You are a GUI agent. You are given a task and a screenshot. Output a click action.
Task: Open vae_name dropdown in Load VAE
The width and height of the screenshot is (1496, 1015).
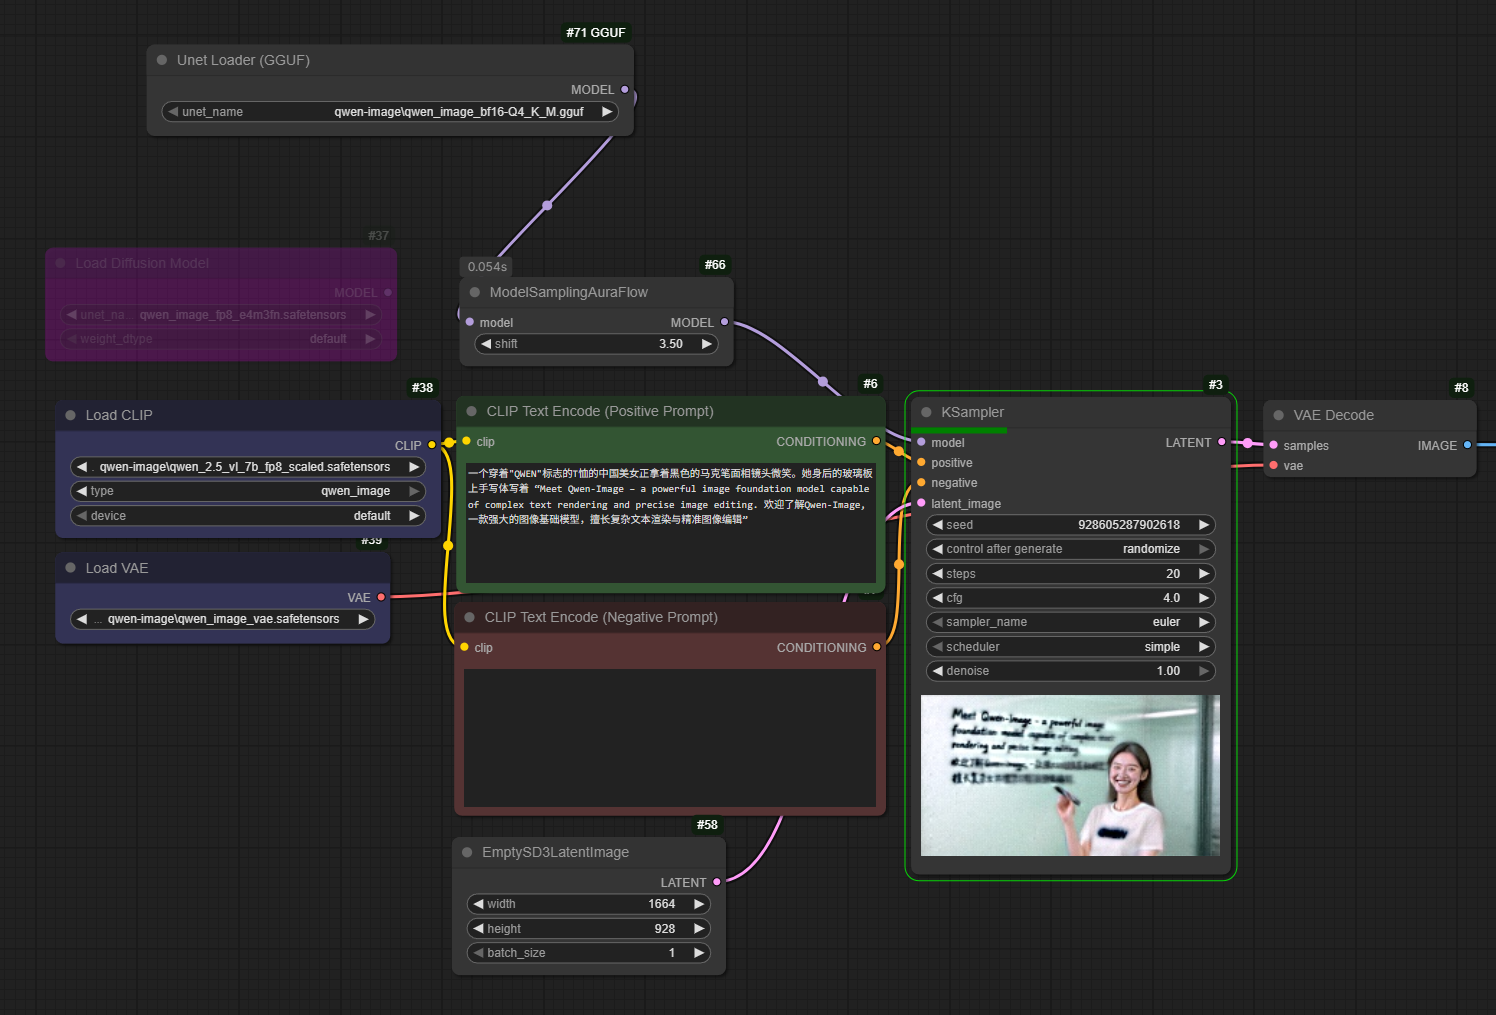pyautogui.click(x=223, y=619)
